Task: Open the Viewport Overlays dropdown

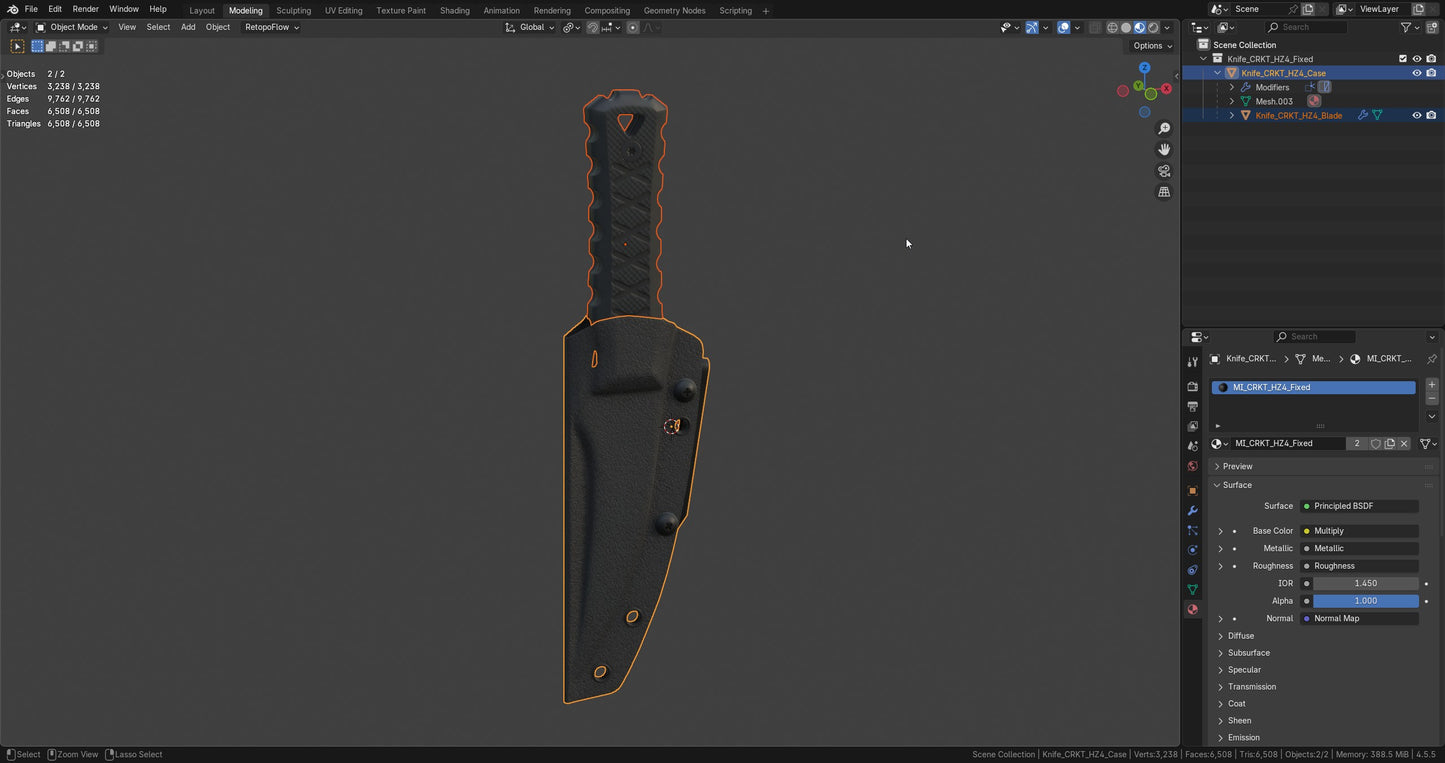Action: tap(1077, 27)
